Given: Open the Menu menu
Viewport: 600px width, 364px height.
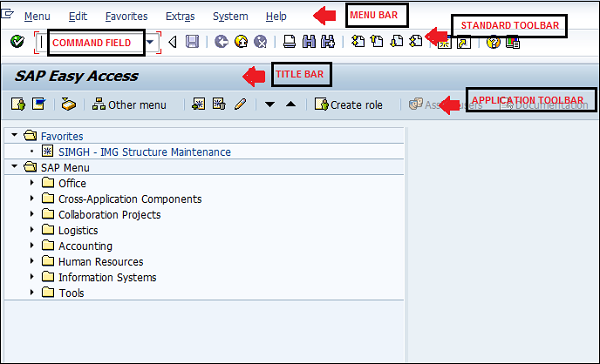Looking at the screenshot, I should [37, 16].
